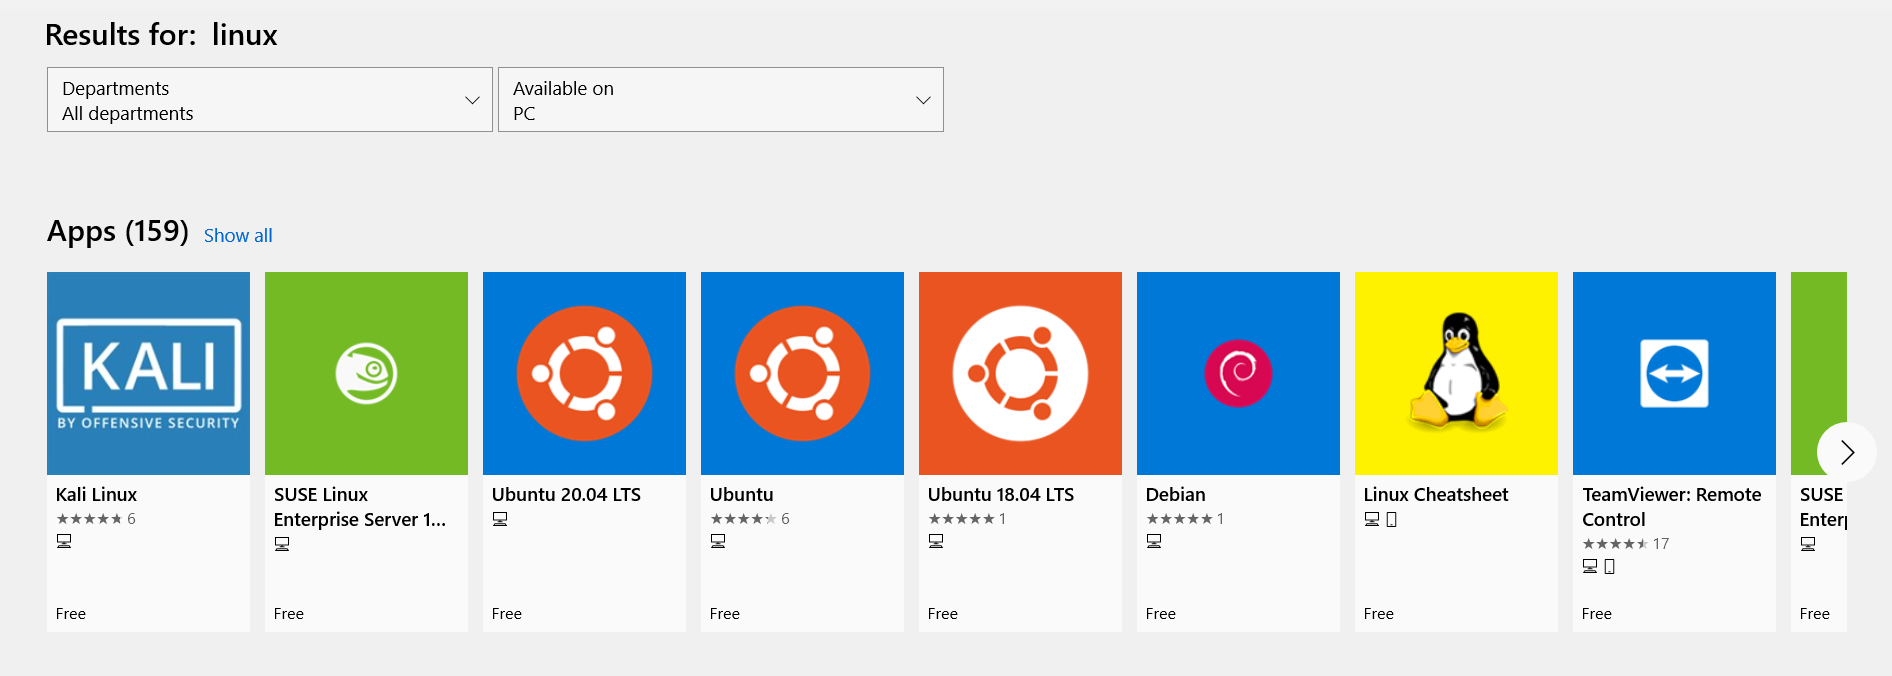Click the PC device icon under Debian
The width and height of the screenshot is (1892, 676).
(x=1154, y=541)
